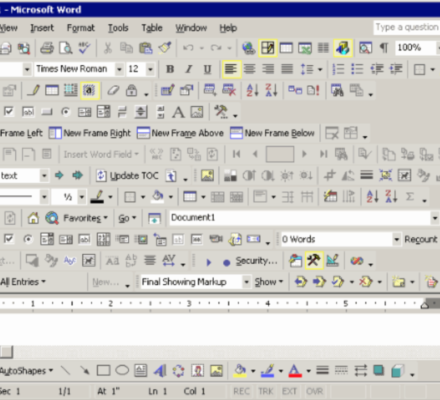This screenshot has height=400, width=440.
Task: Click the Bold formatting icon
Action: [170, 69]
